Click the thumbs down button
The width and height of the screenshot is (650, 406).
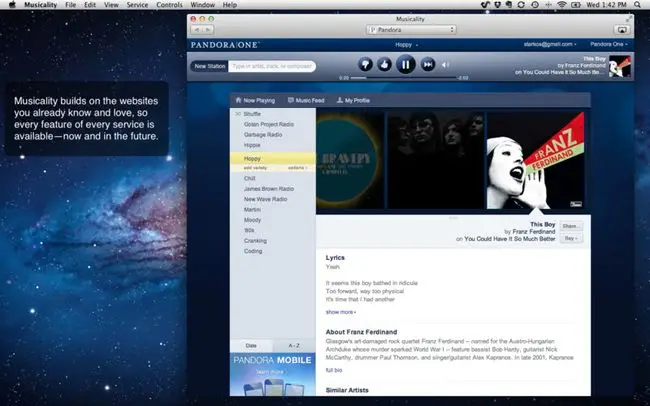(365, 65)
